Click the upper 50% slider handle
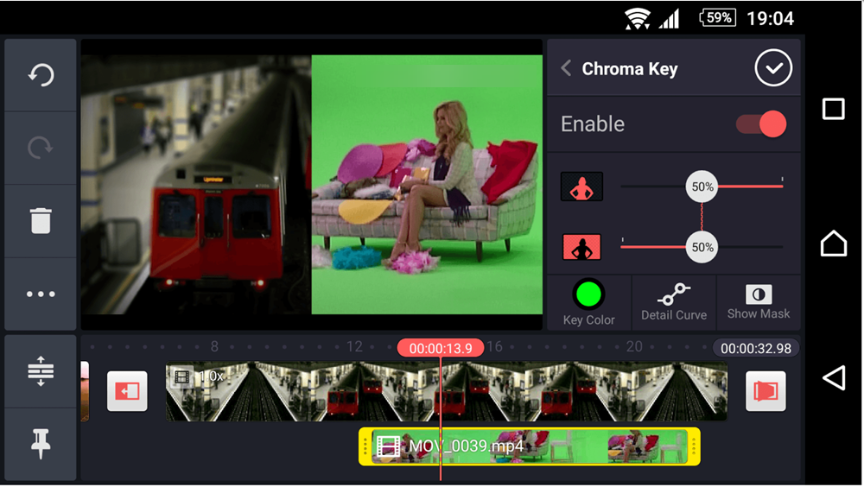864x487 pixels. tap(702, 186)
